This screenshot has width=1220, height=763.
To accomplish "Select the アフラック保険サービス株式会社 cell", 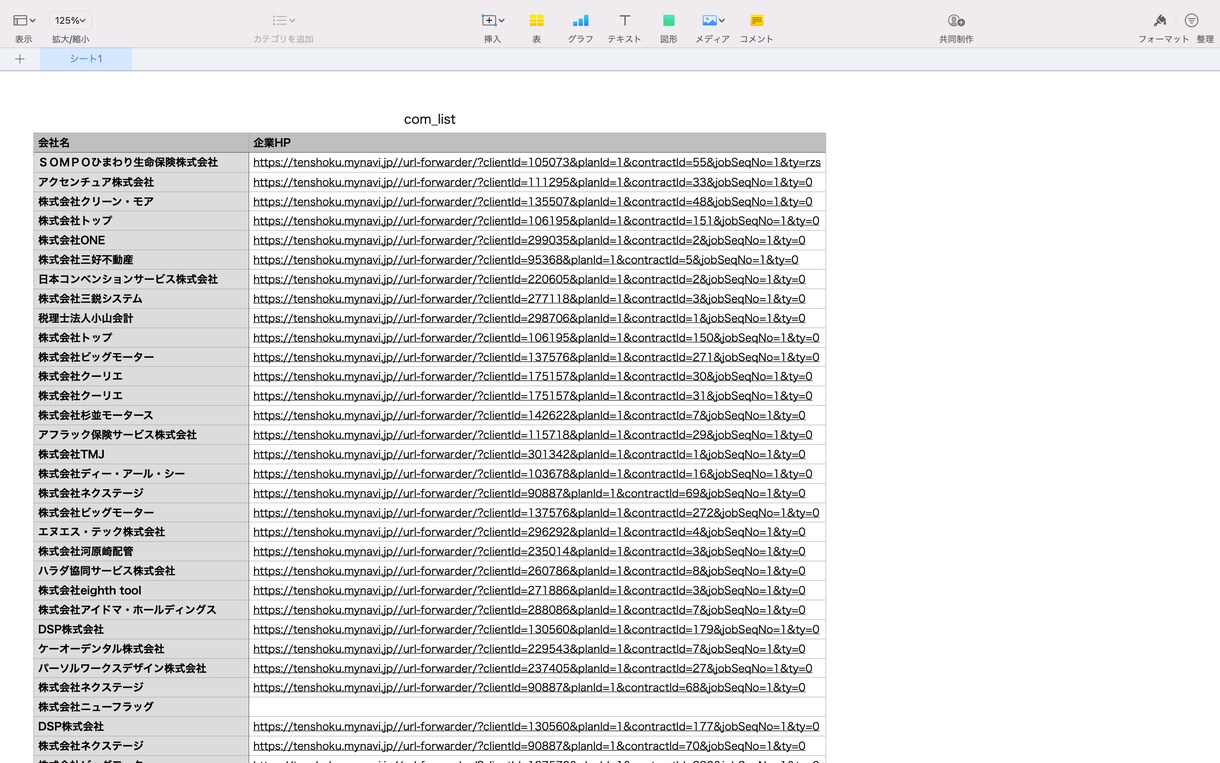I will tap(141, 435).
